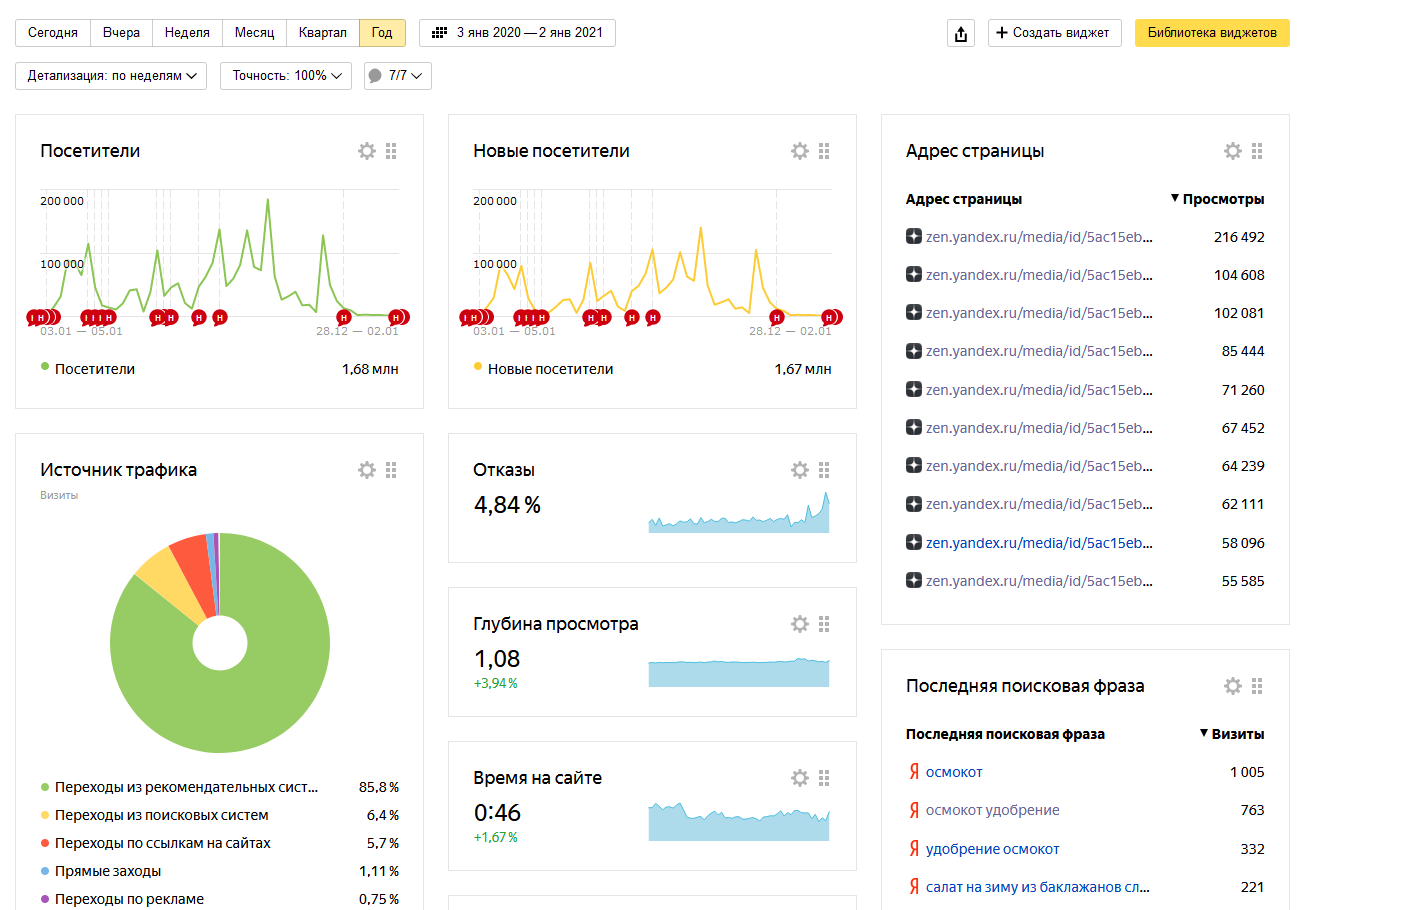Image resolution: width=1412 pixels, height=910 pixels.
Task: Click drag handle of Источник трафика widget
Action: tap(391, 470)
